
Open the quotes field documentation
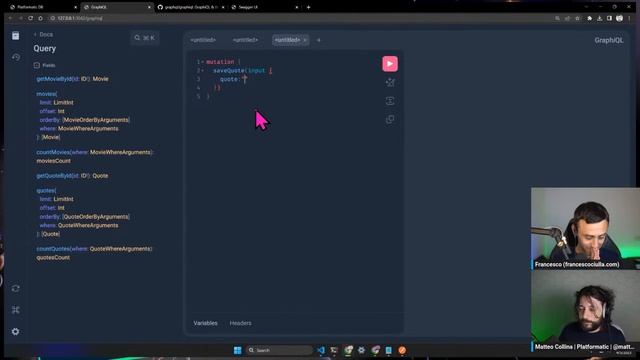point(45,191)
